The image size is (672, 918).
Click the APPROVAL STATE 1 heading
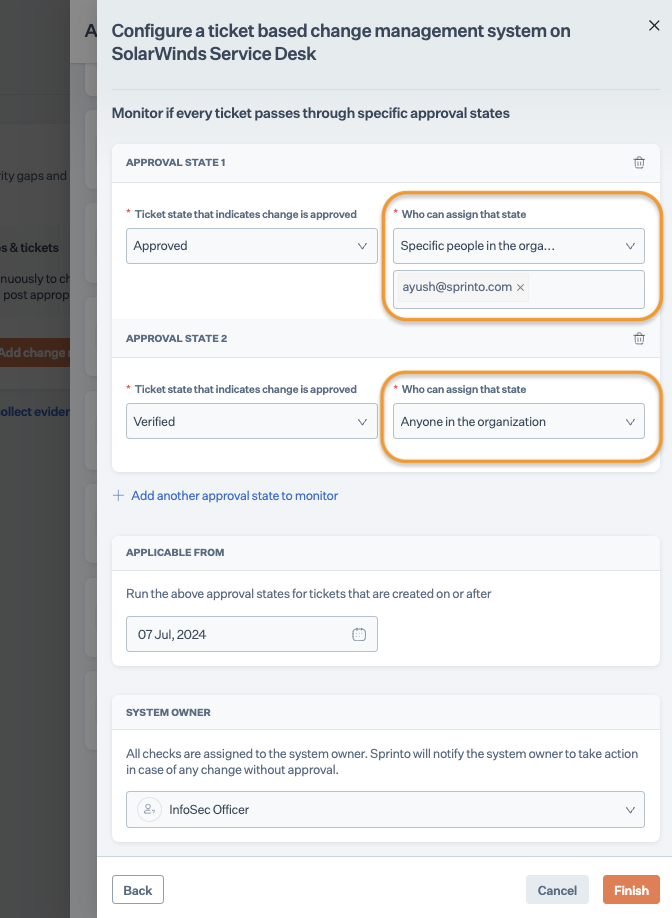(176, 163)
